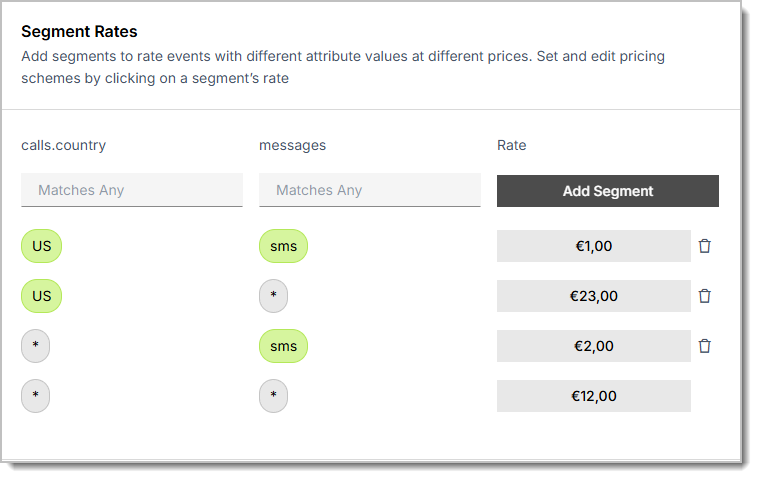Click the sms tag in the third row

pos(283,346)
